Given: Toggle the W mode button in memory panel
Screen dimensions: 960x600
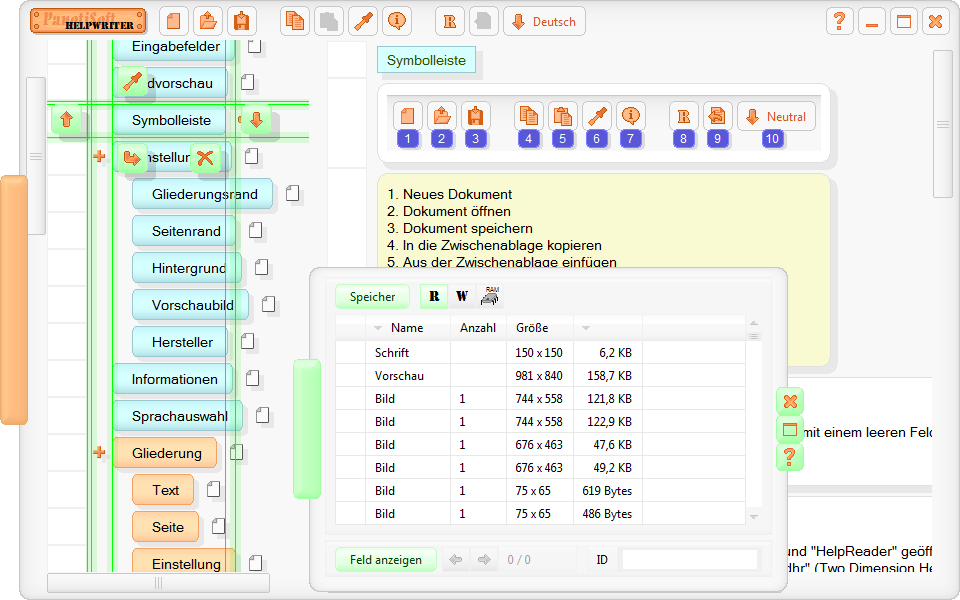Looking at the screenshot, I should [x=461, y=296].
